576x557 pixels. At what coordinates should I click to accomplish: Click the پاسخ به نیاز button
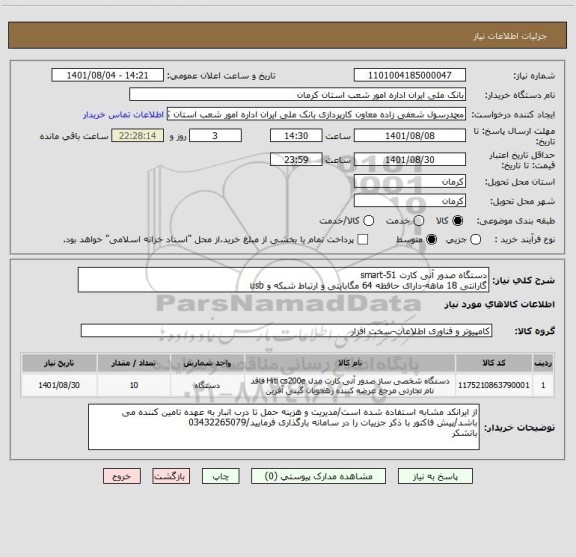pyautogui.click(x=435, y=476)
